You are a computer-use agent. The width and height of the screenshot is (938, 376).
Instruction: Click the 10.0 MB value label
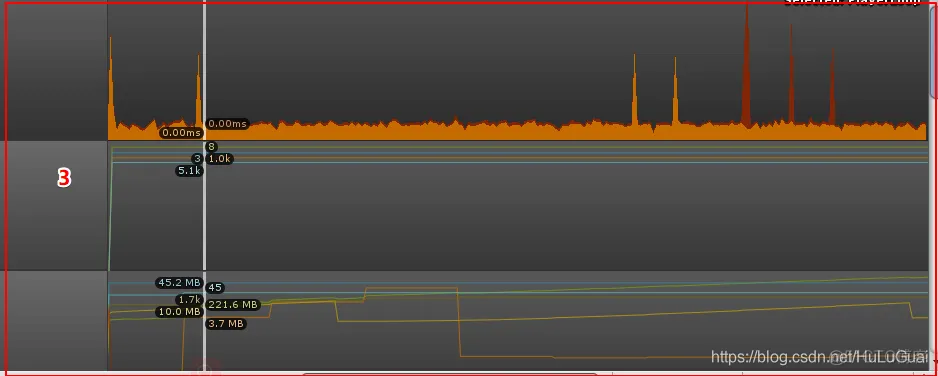(x=179, y=311)
